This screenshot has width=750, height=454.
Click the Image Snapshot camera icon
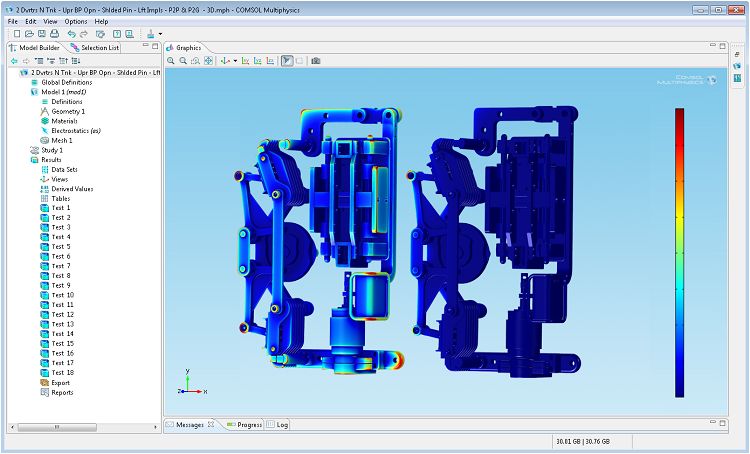[x=316, y=61]
